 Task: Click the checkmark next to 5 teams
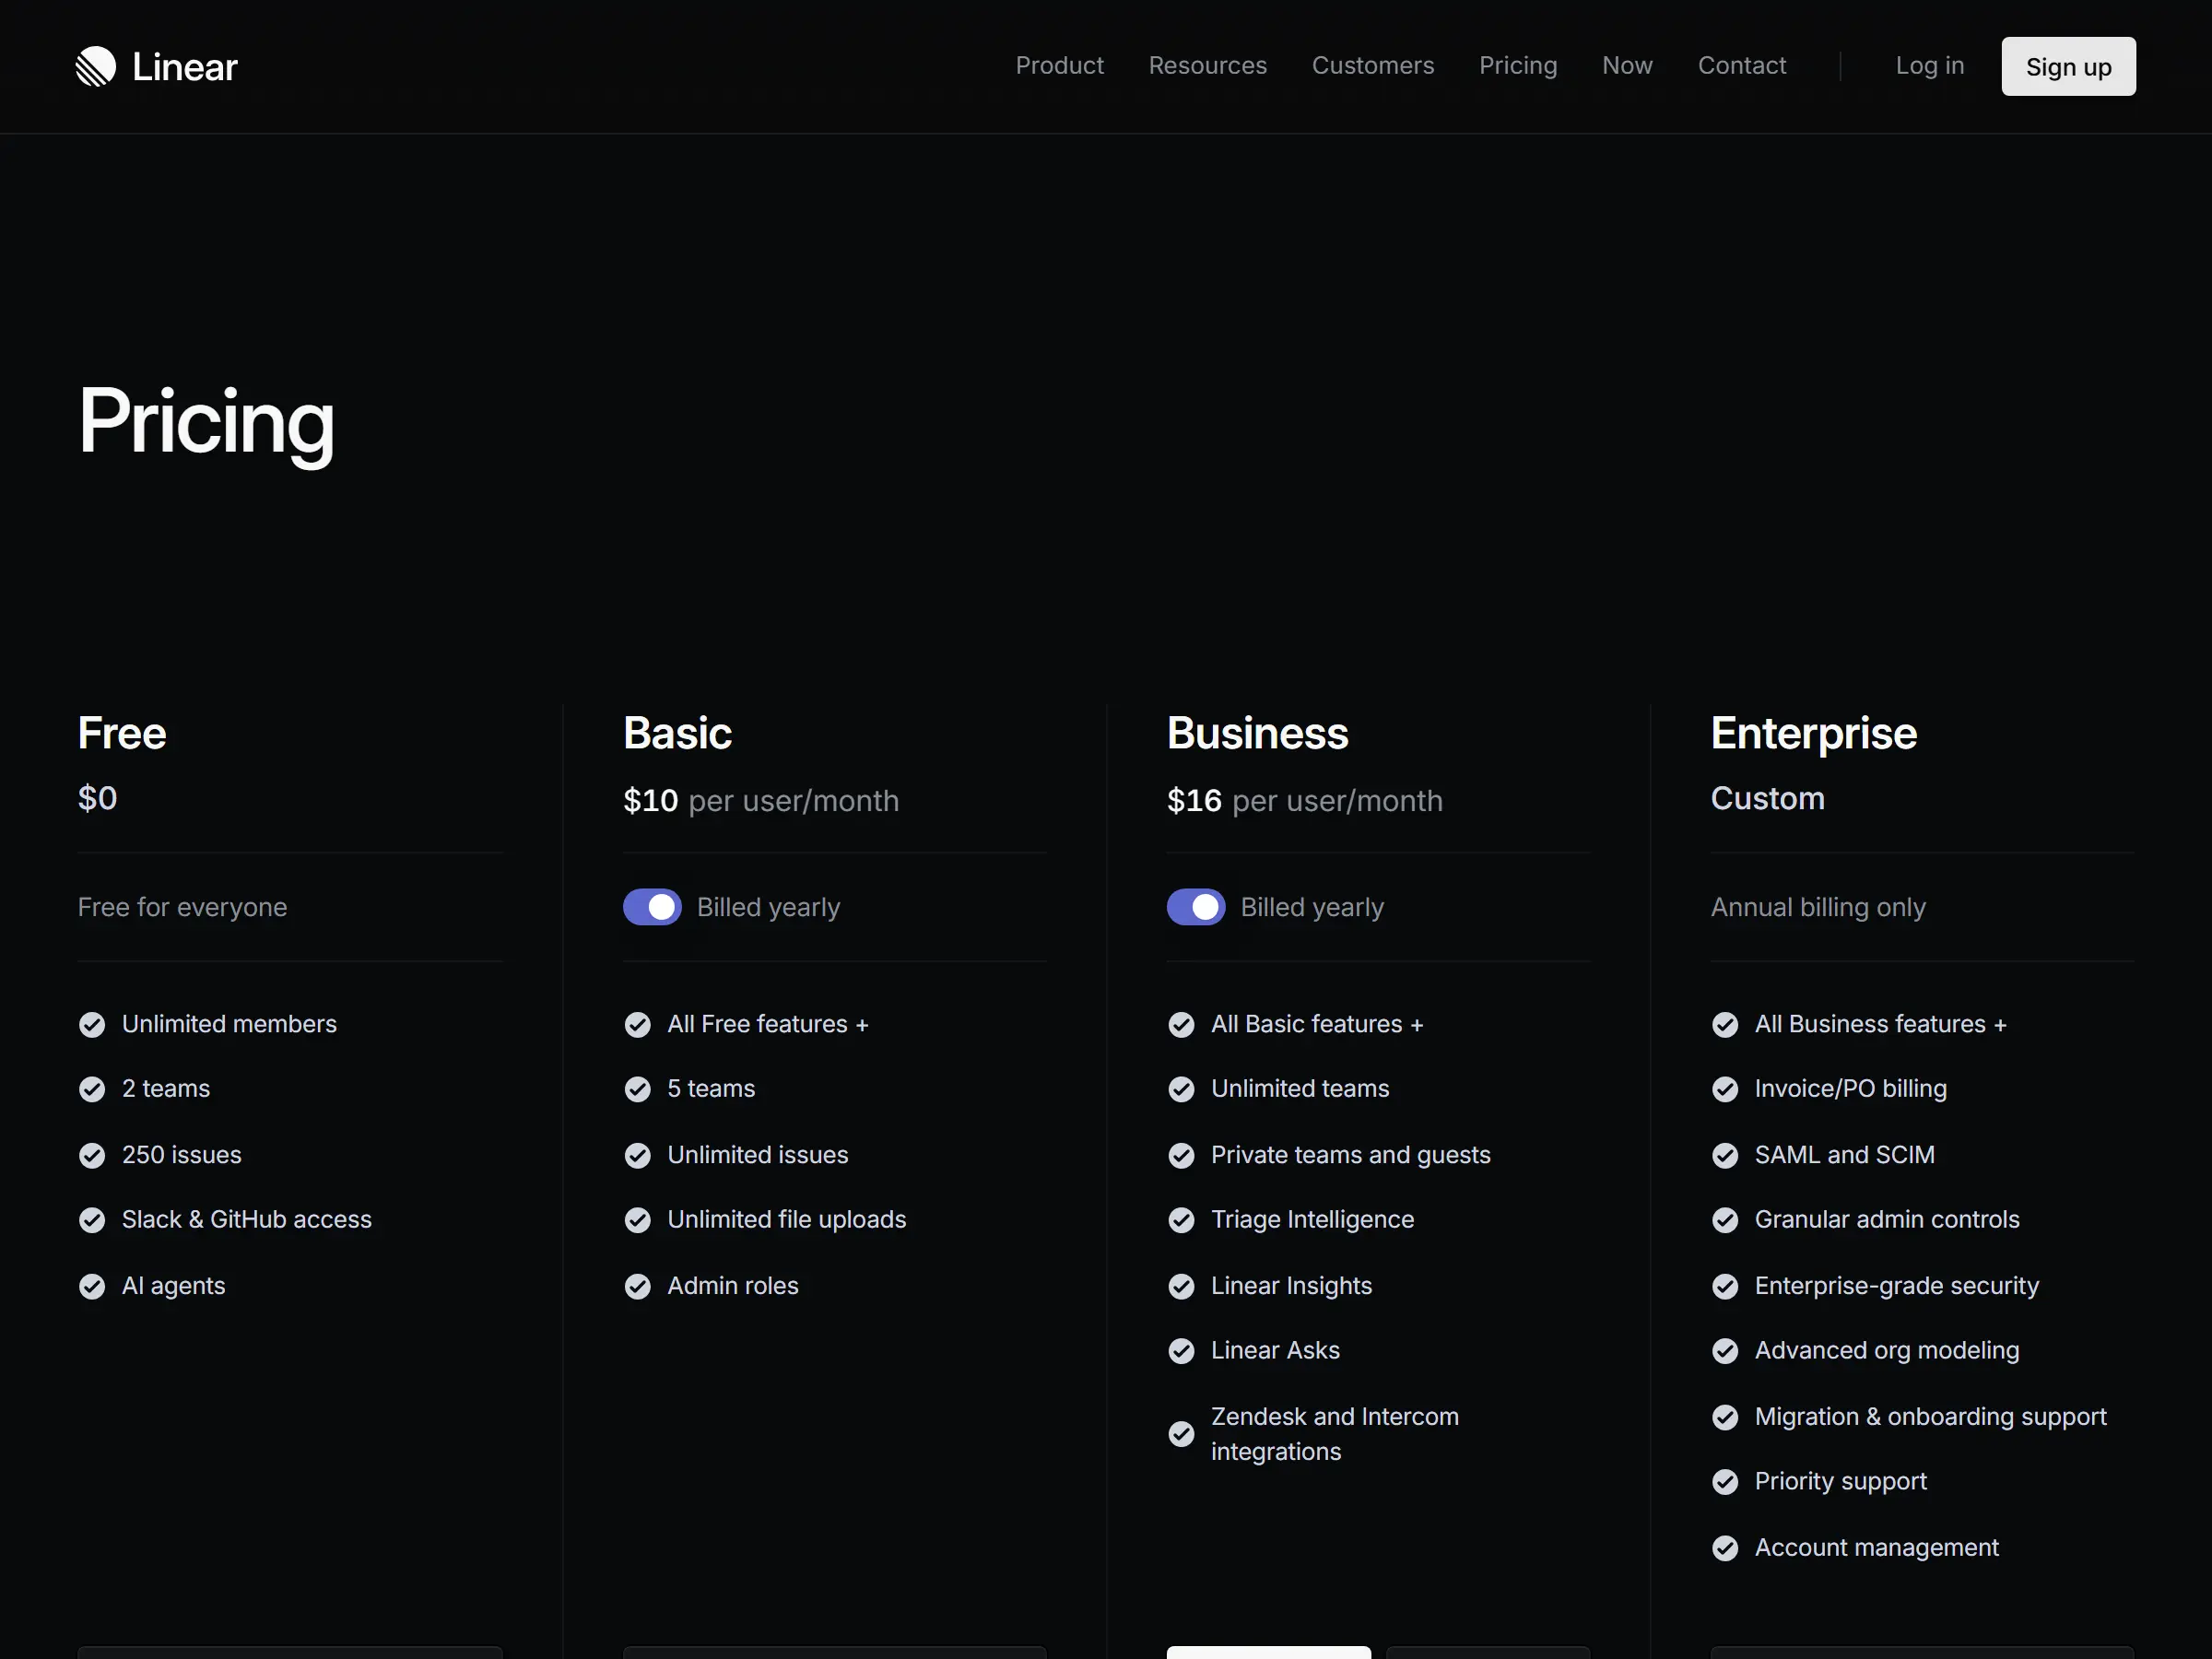(638, 1089)
